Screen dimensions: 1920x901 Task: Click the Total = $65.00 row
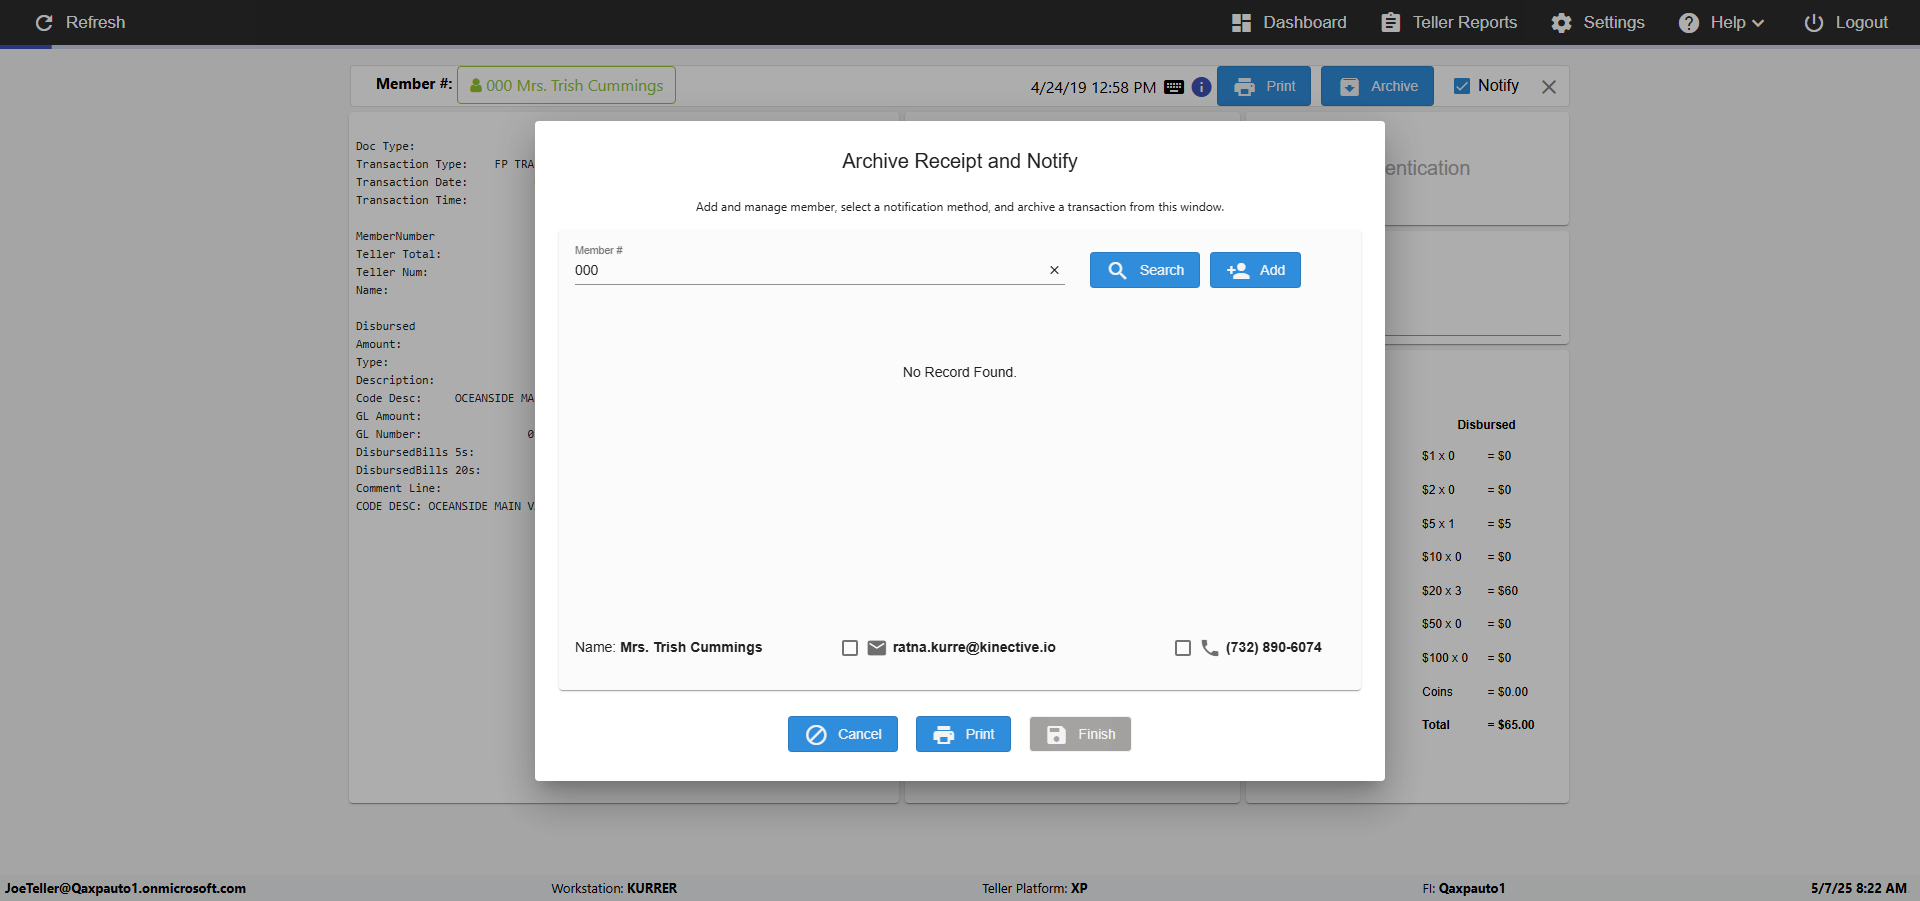point(1478,725)
